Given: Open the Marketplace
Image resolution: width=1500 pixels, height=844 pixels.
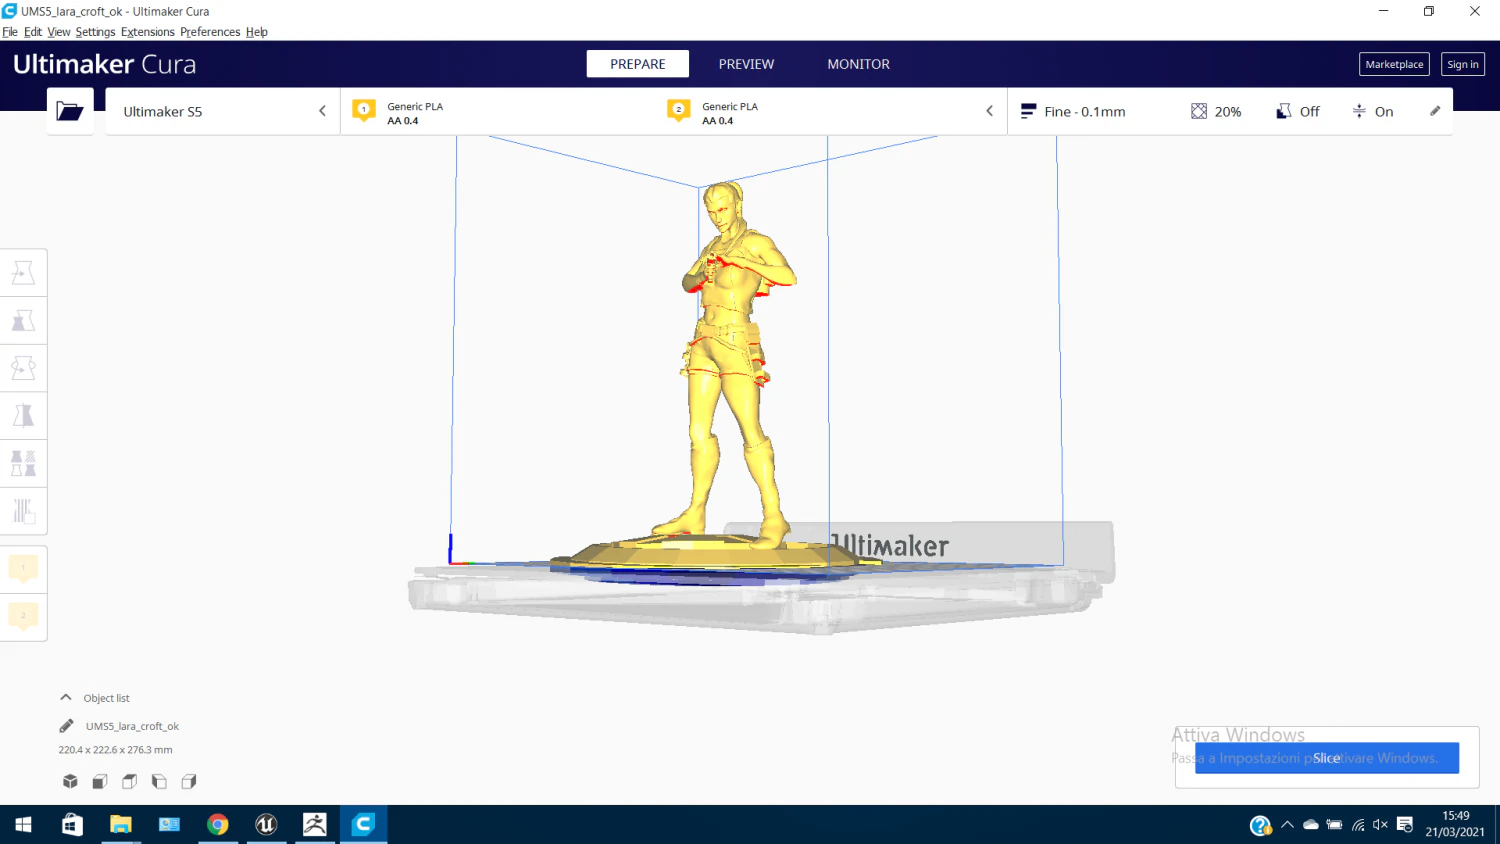Looking at the screenshot, I should (1394, 64).
